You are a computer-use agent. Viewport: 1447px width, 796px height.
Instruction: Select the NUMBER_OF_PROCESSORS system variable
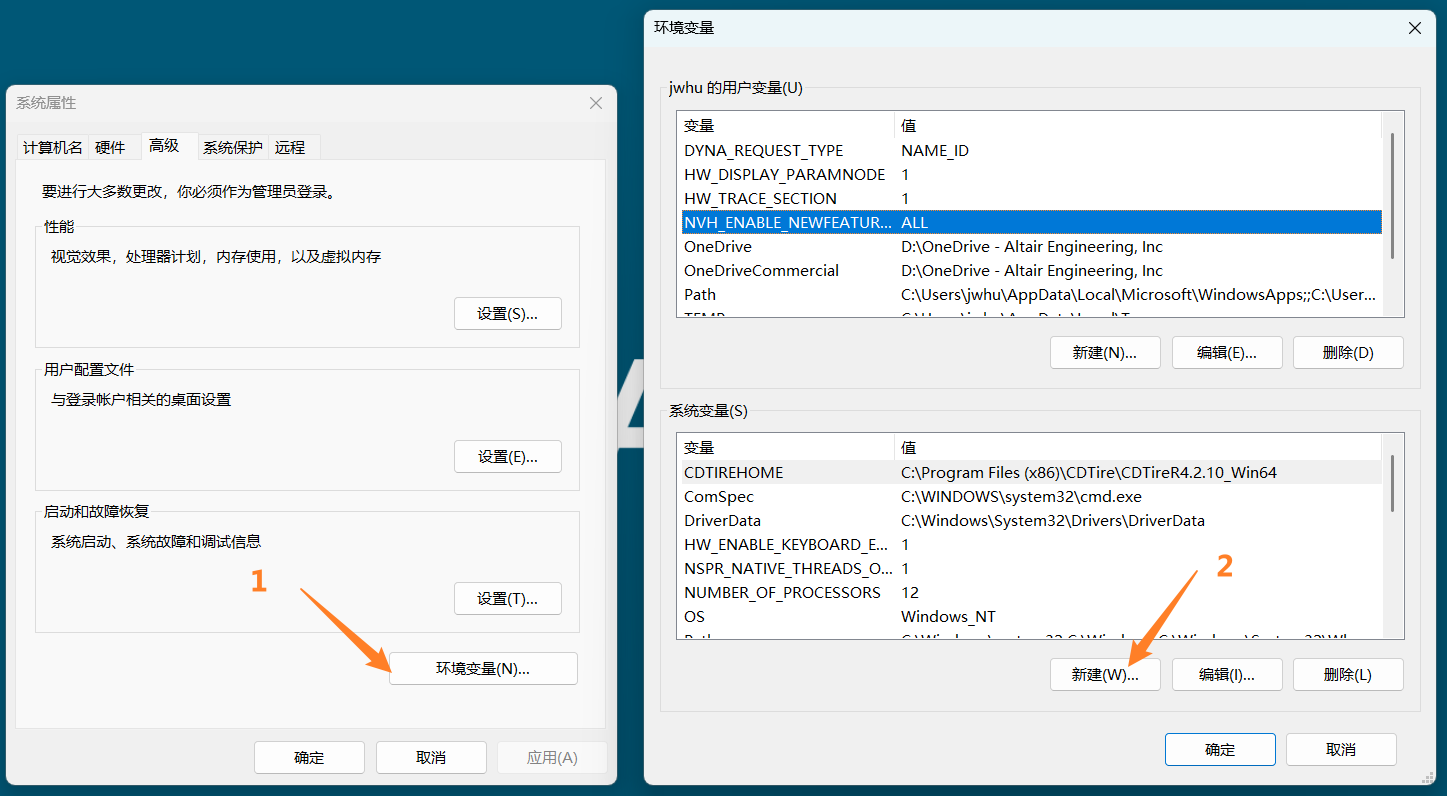click(x=782, y=593)
